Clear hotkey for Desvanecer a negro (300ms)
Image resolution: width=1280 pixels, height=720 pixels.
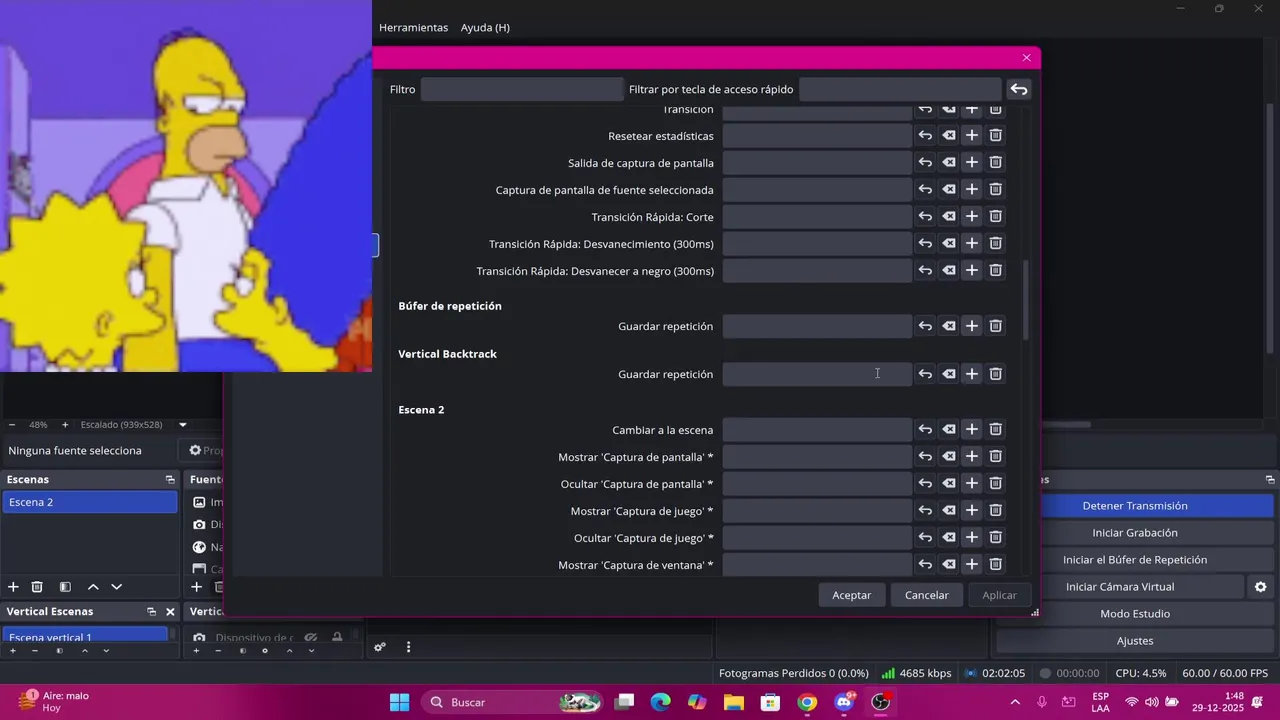click(x=949, y=270)
